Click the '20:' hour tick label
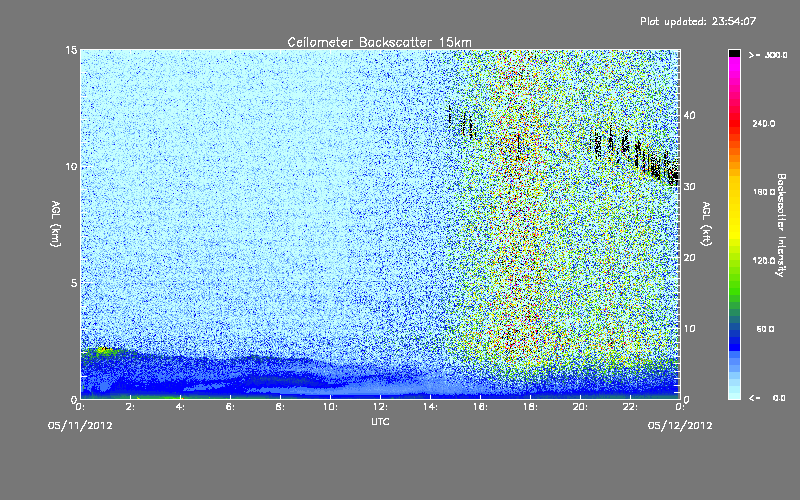 (580, 407)
